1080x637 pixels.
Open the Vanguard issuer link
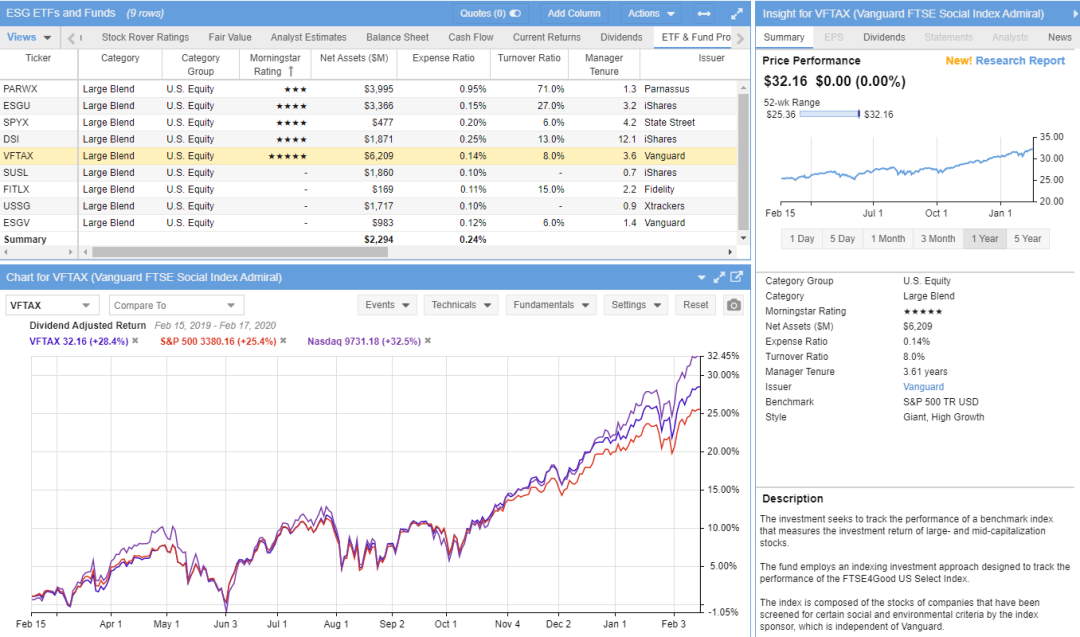tap(923, 387)
